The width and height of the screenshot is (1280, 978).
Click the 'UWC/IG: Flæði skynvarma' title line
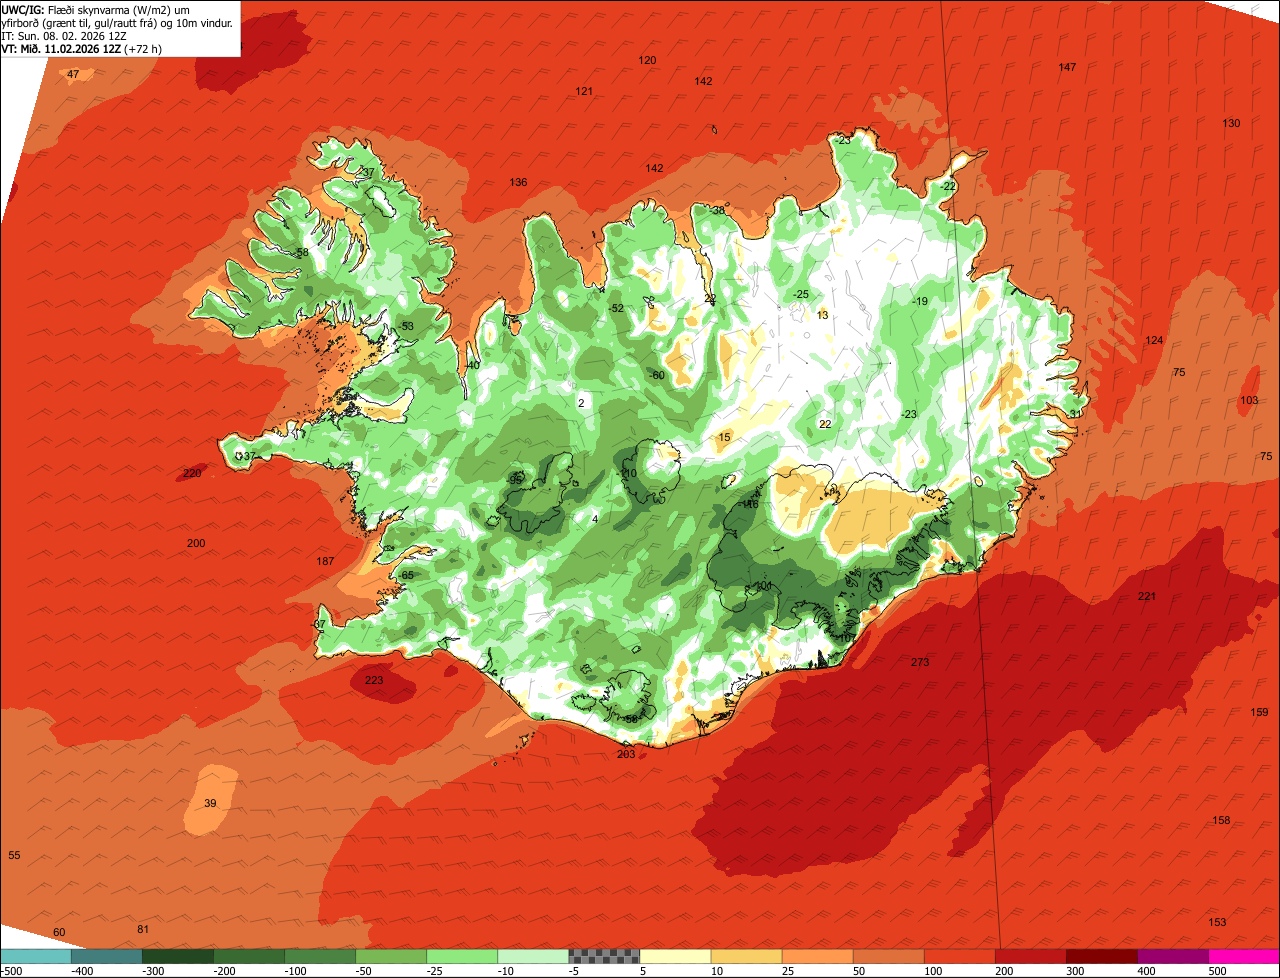95,9
